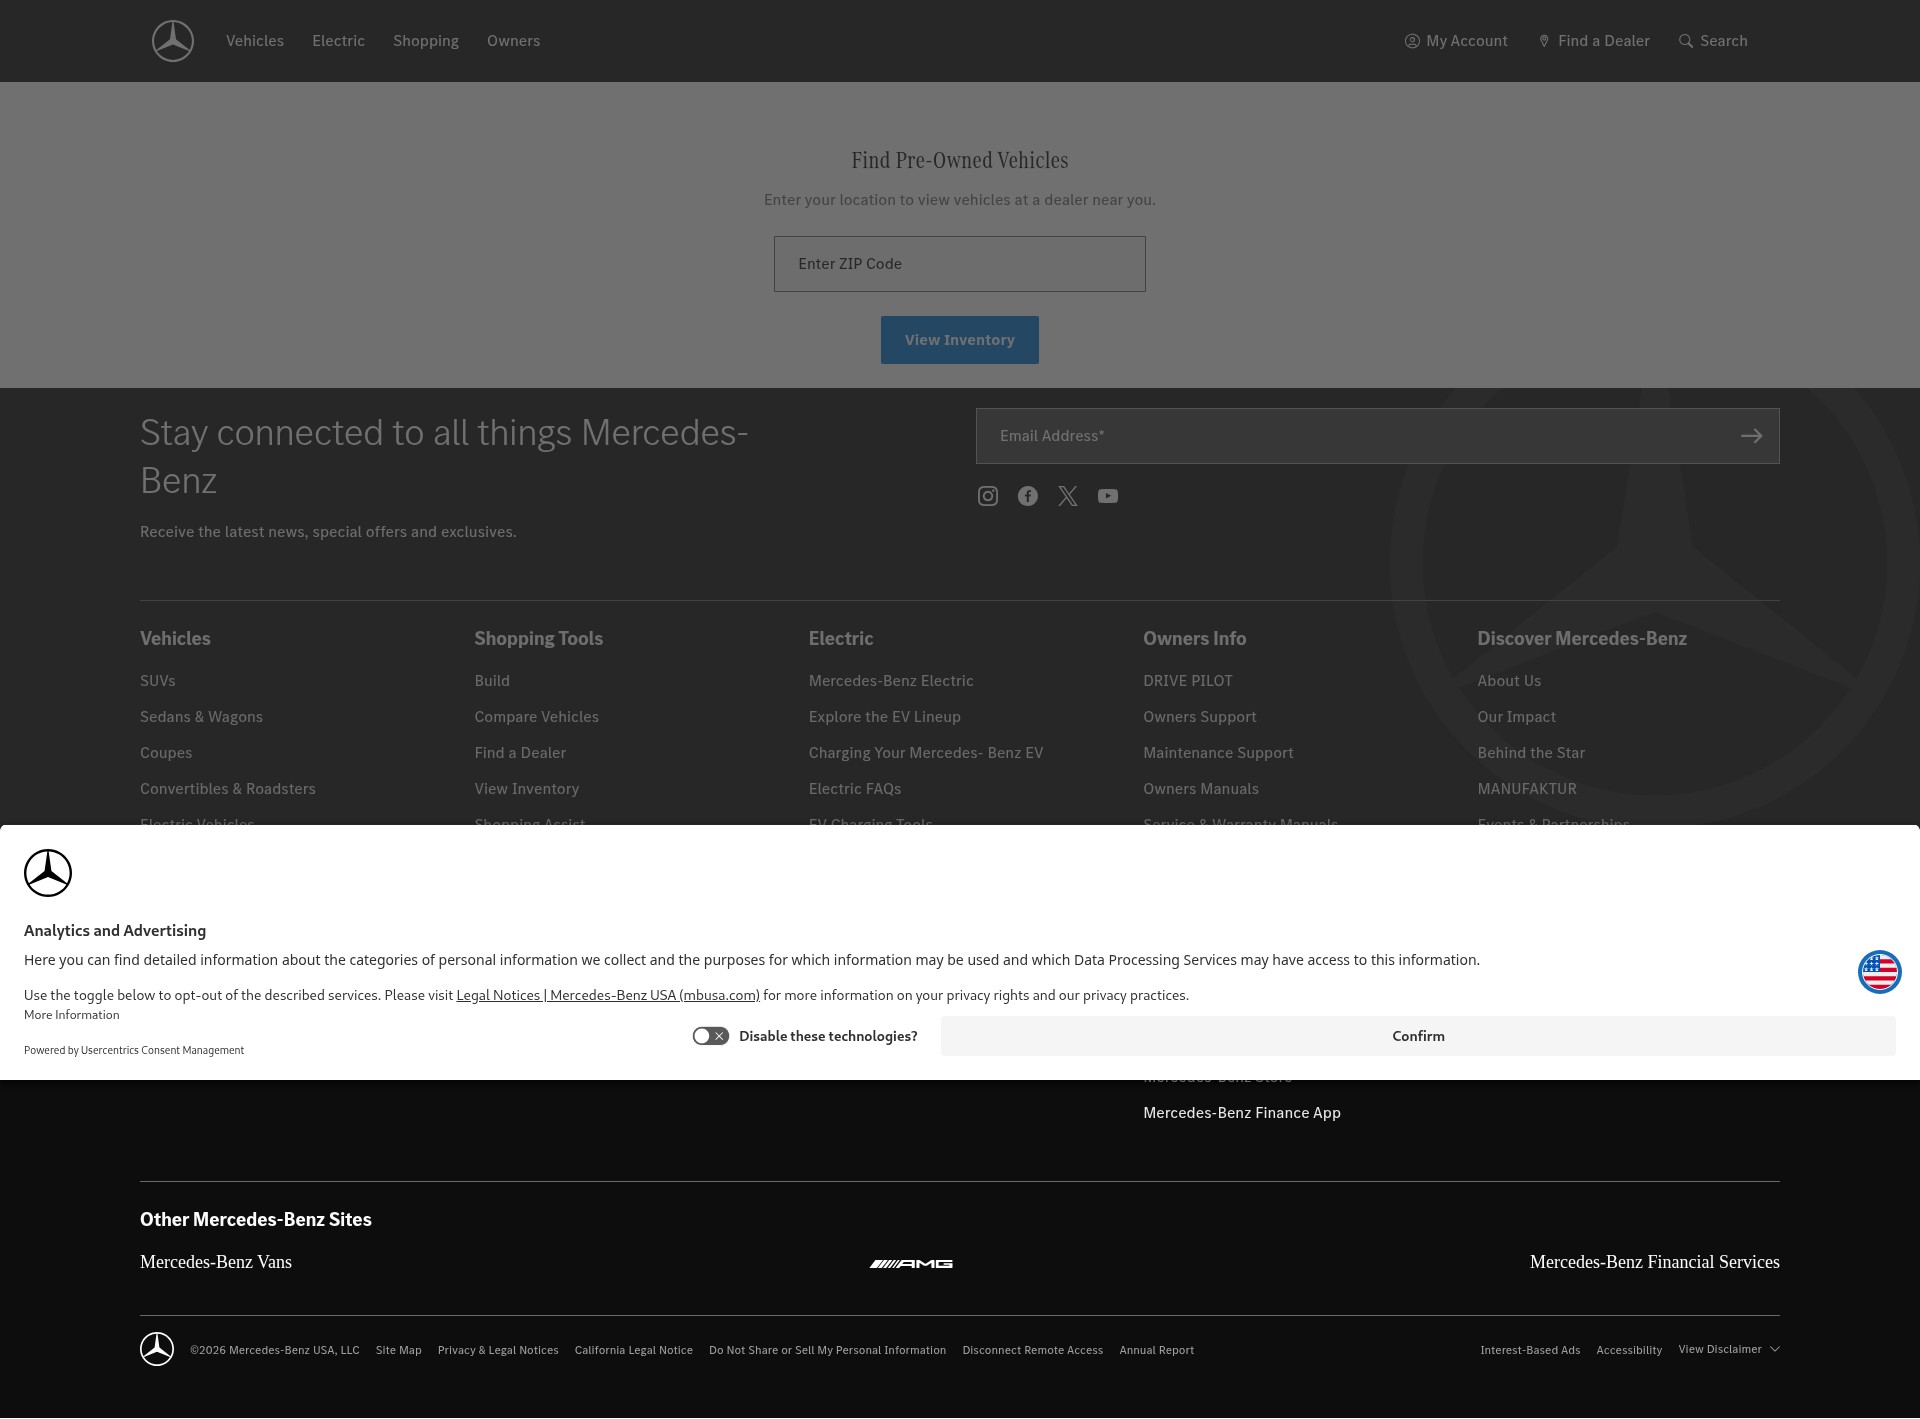Click the Mercedes-Benz star logo in header
This screenshot has height=1419, width=1920.
coord(173,41)
